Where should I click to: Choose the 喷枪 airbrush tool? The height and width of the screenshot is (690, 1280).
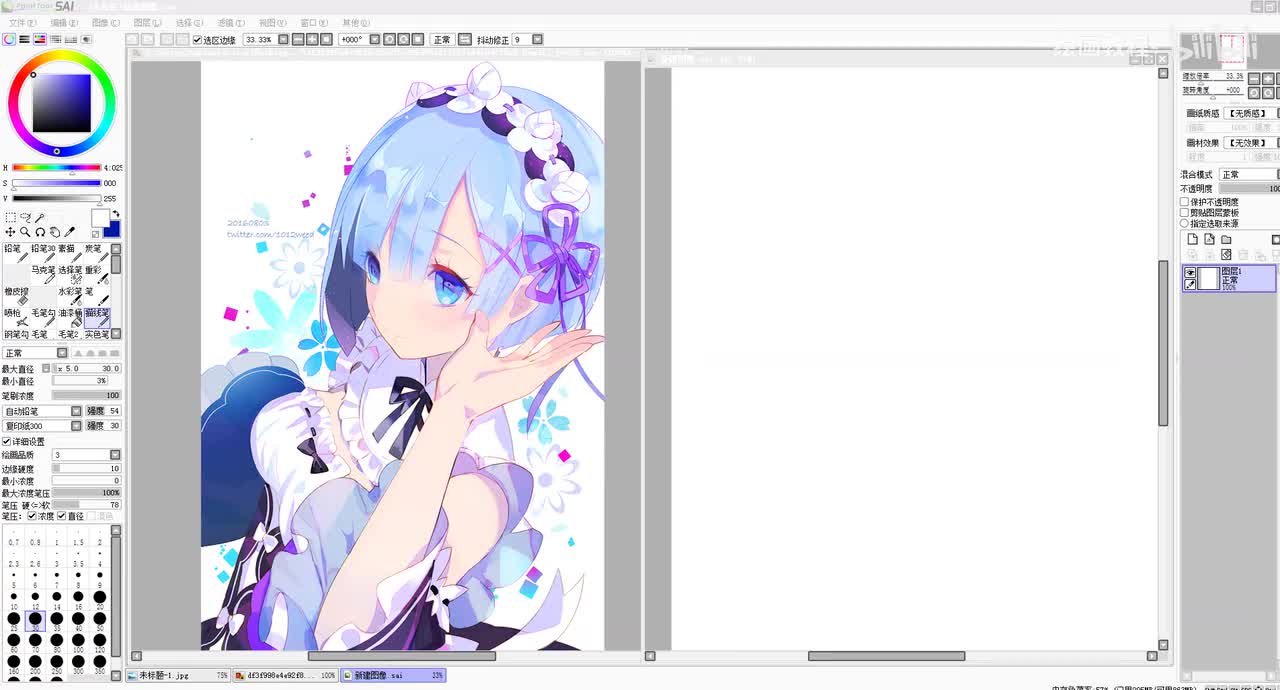15,318
